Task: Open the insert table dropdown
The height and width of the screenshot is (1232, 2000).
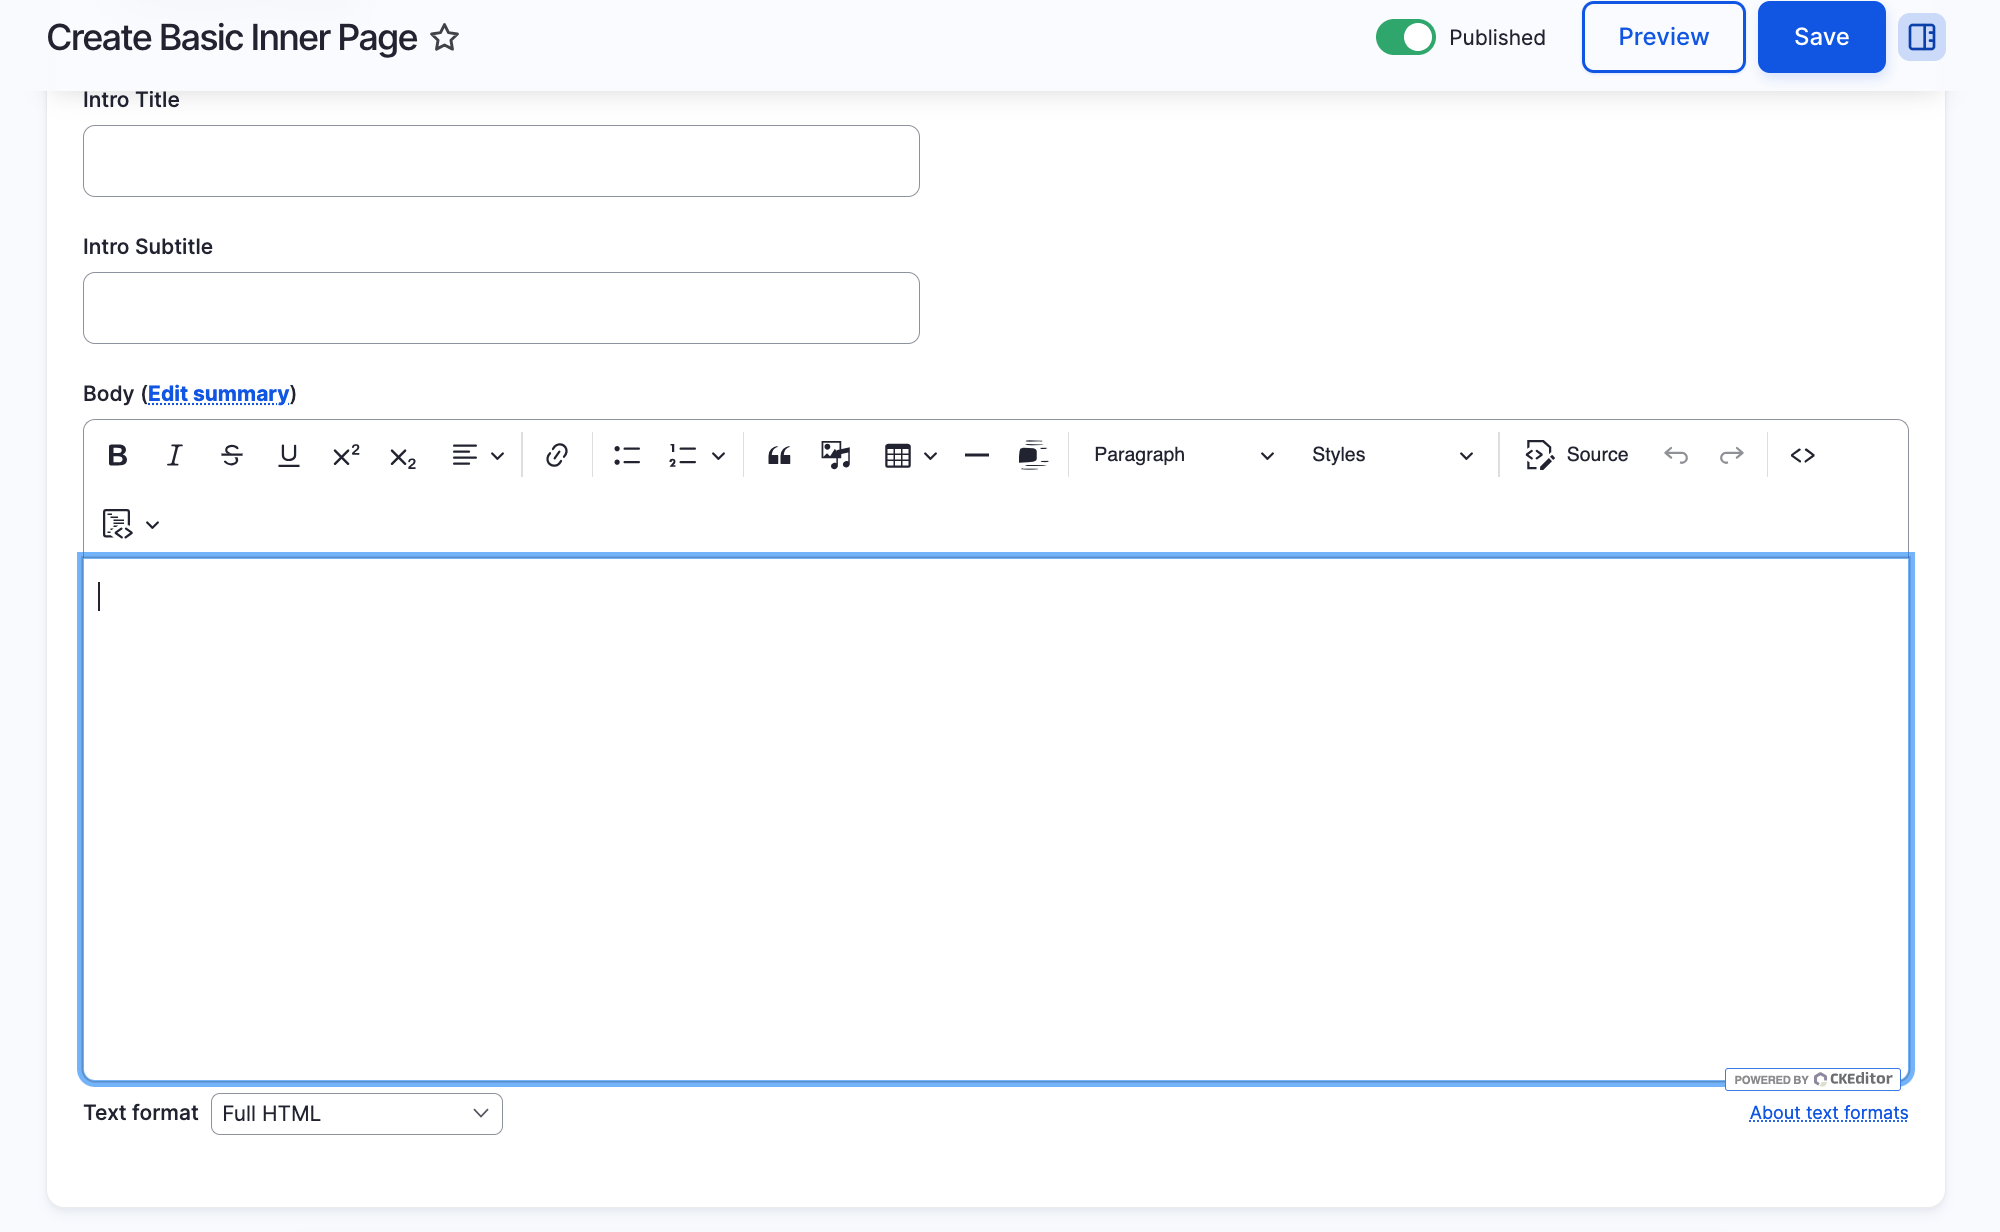Action: point(910,455)
